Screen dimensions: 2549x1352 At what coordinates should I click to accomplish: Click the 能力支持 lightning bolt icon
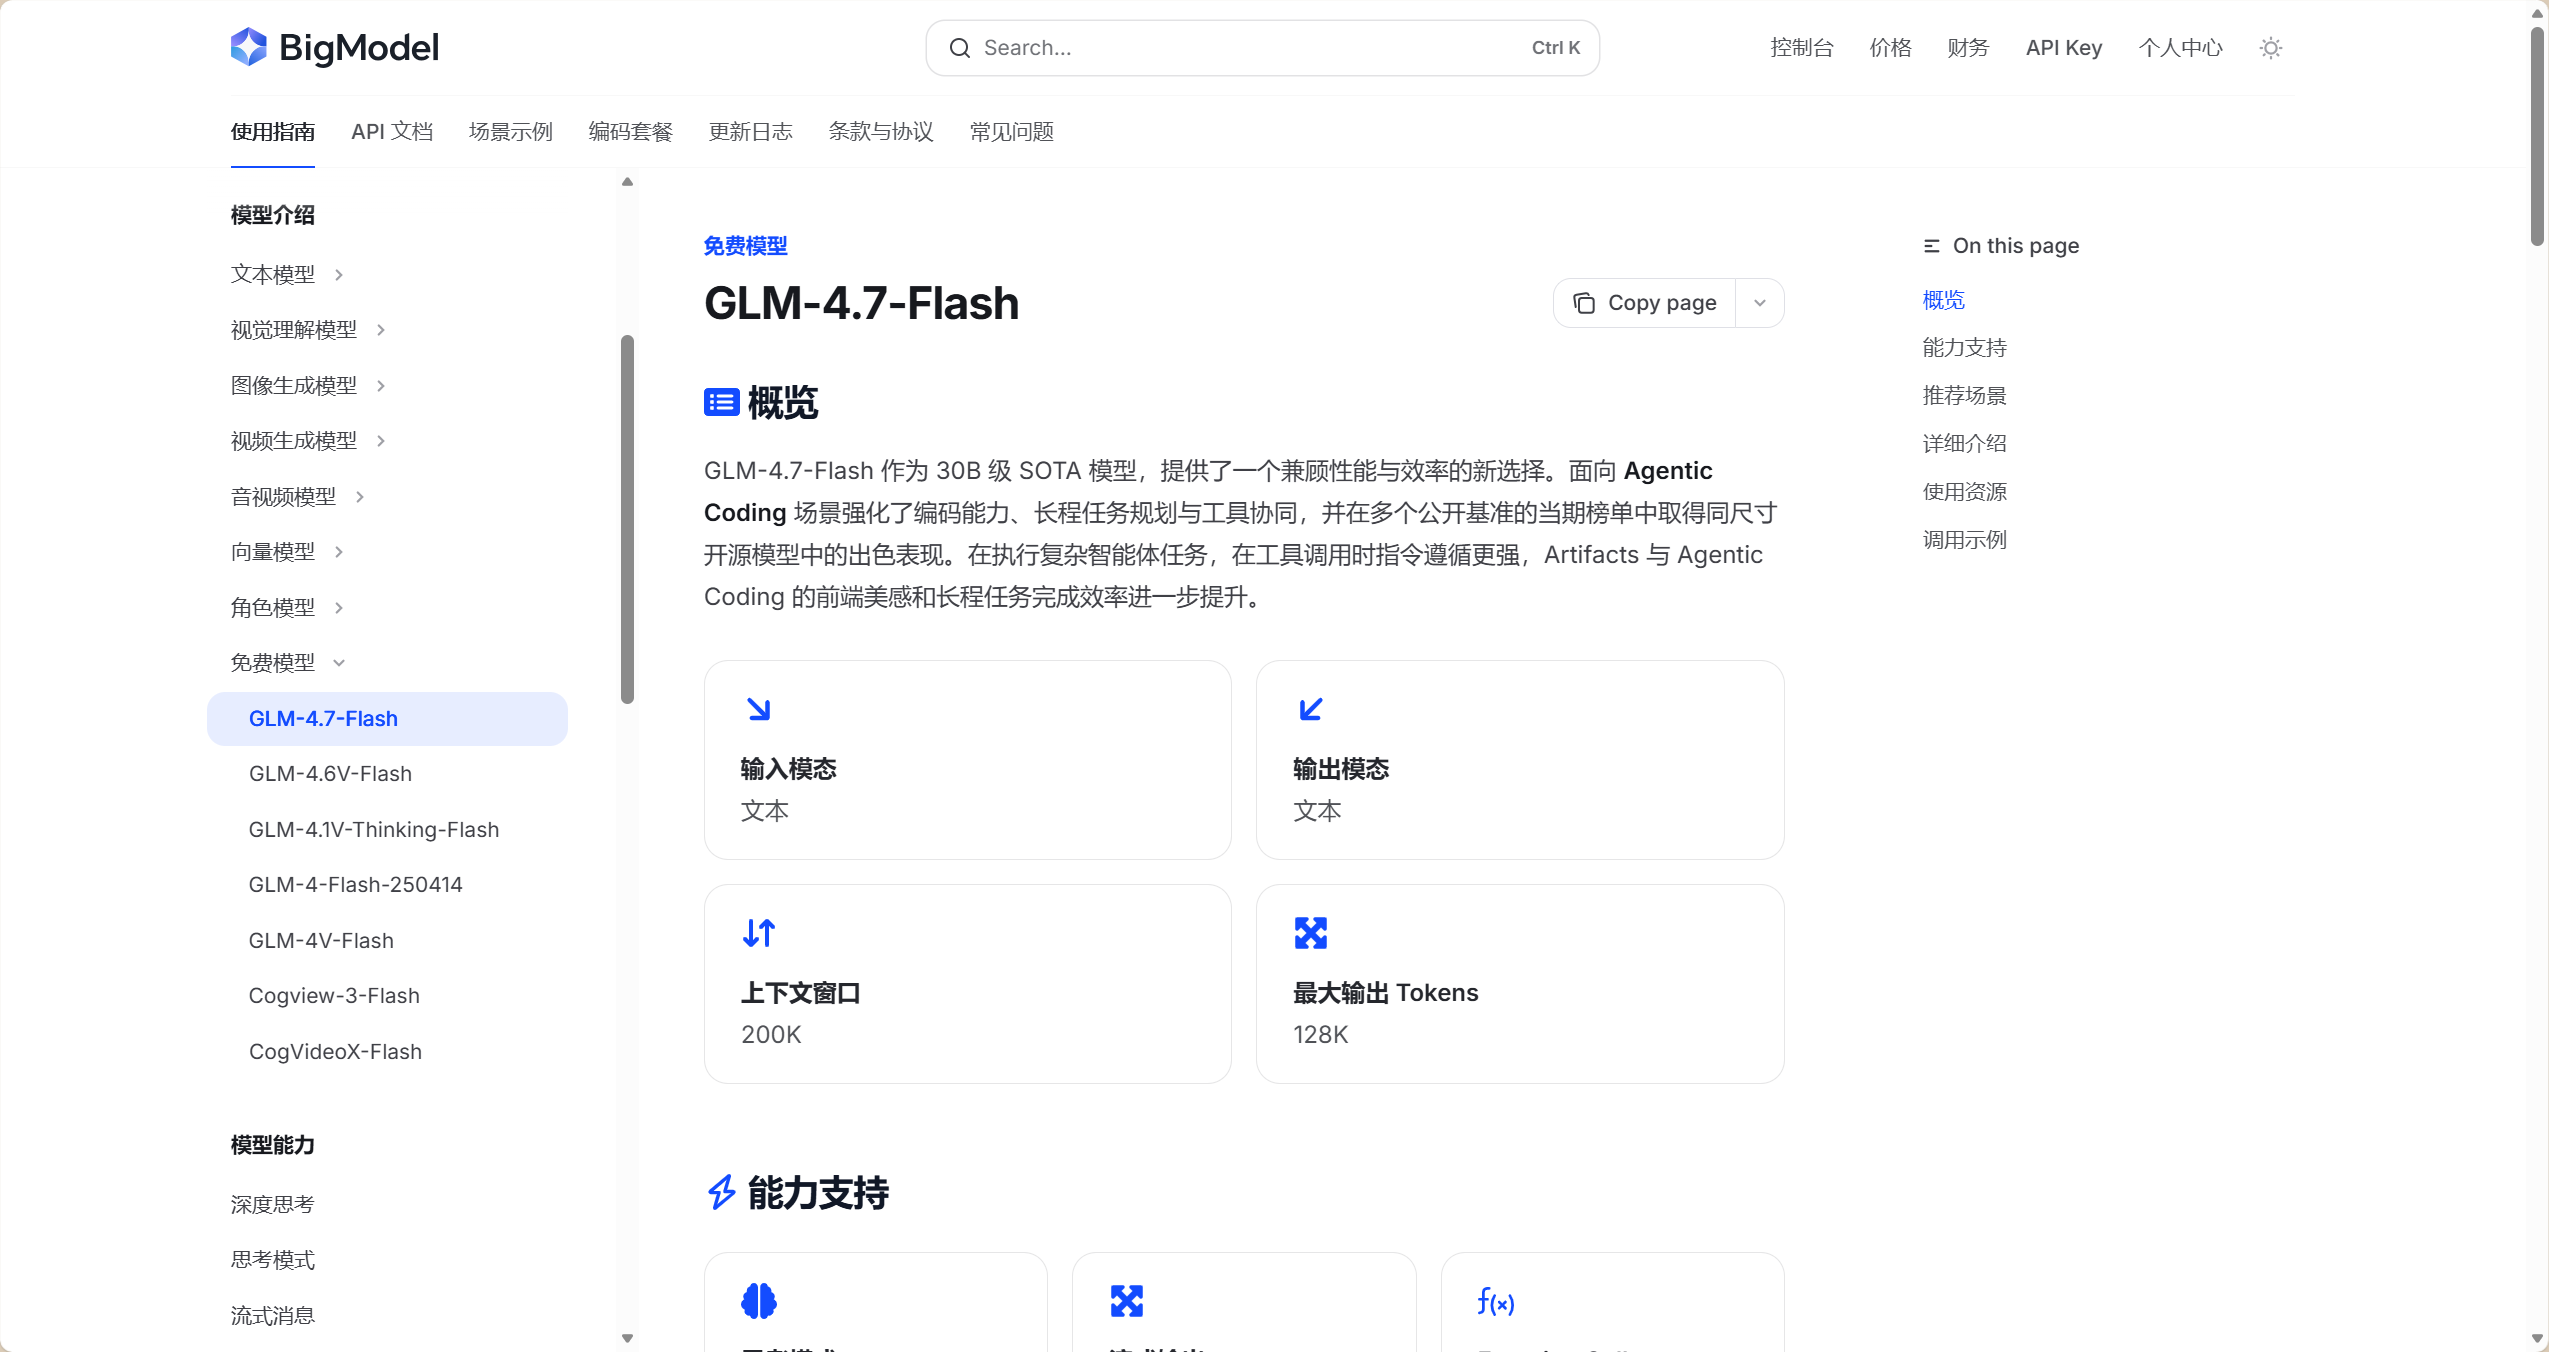click(x=721, y=1193)
